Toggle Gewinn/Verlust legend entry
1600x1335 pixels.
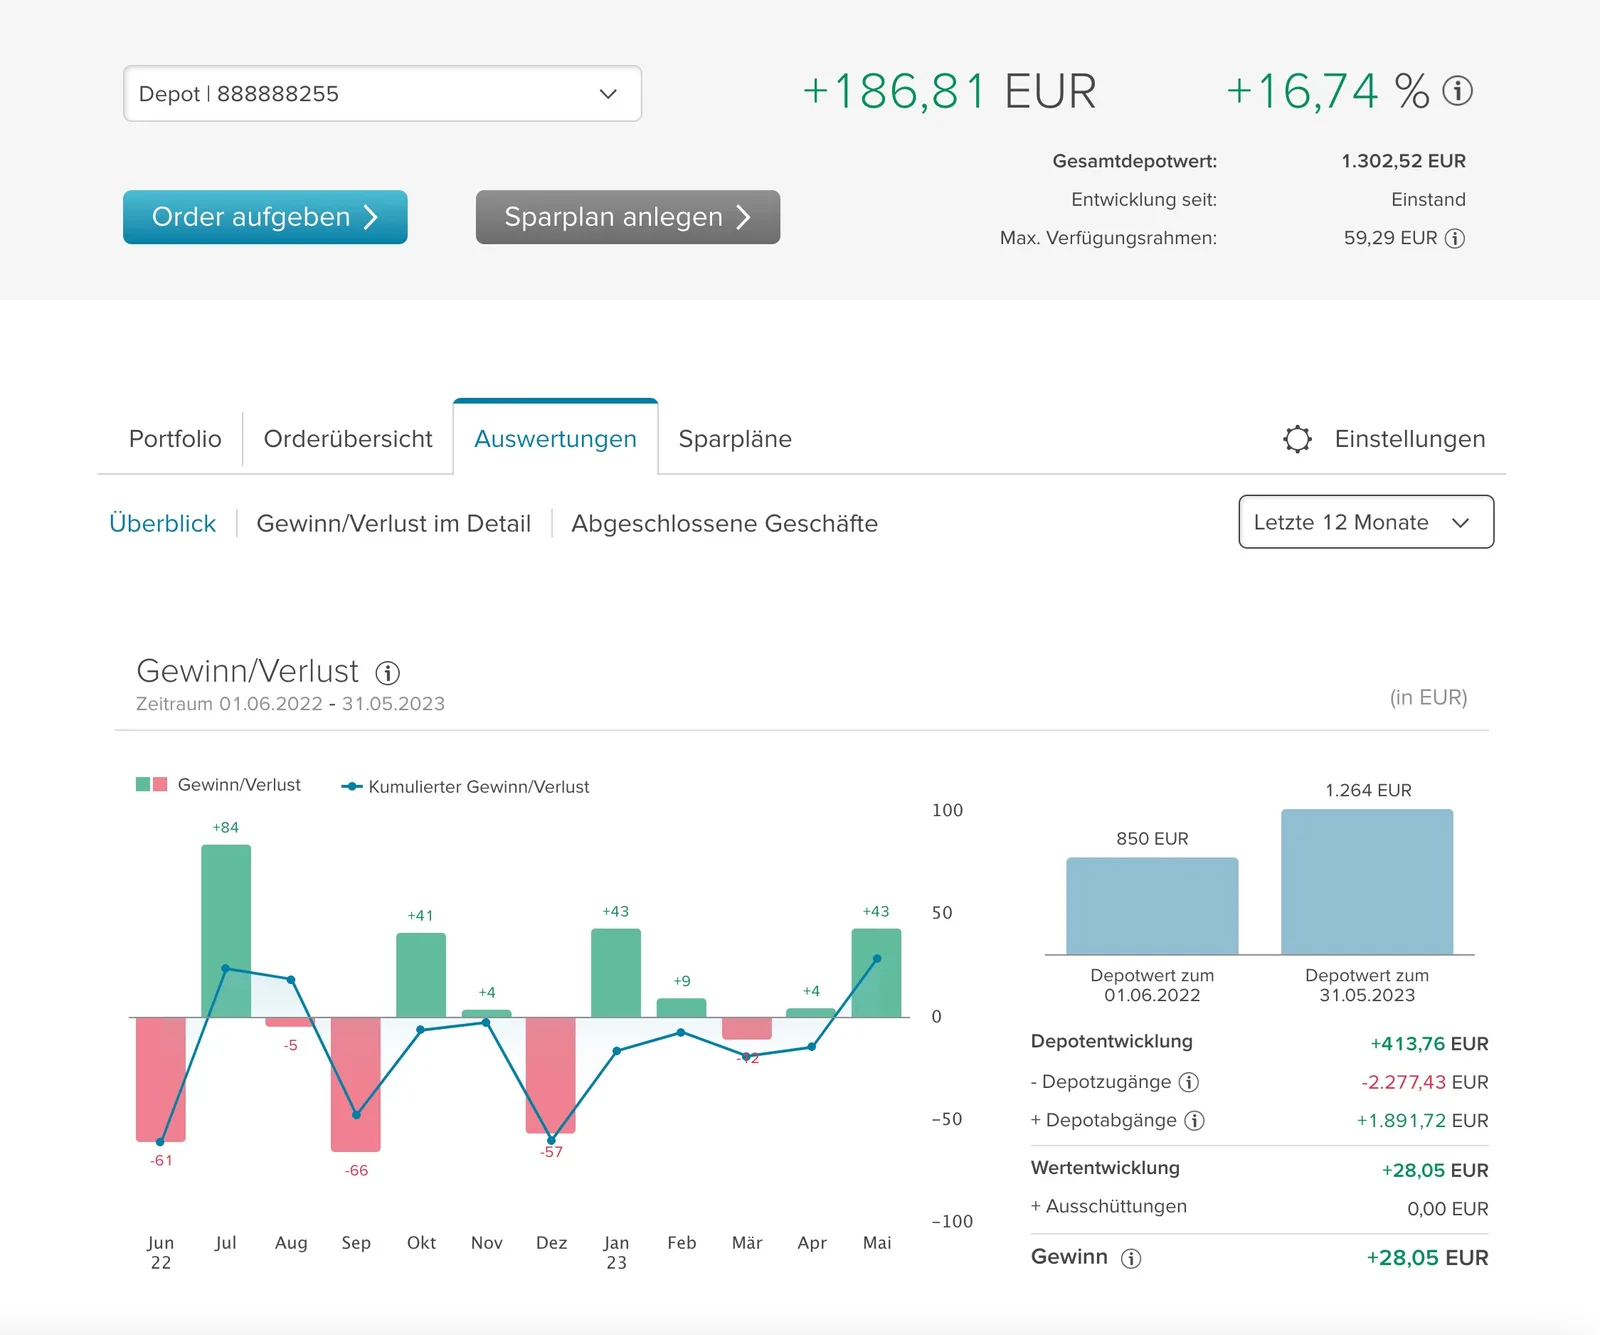tap(218, 785)
